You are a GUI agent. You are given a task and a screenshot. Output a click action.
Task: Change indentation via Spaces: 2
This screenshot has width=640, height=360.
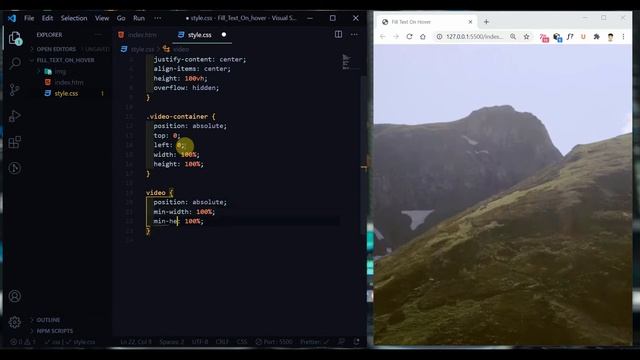pyautogui.click(x=171, y=342)
